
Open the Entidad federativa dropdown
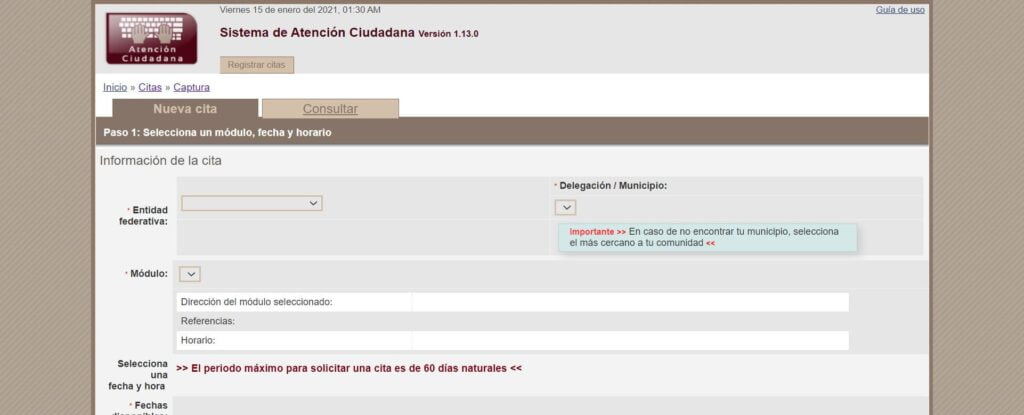pyautogui.click(x=251, y=203)
